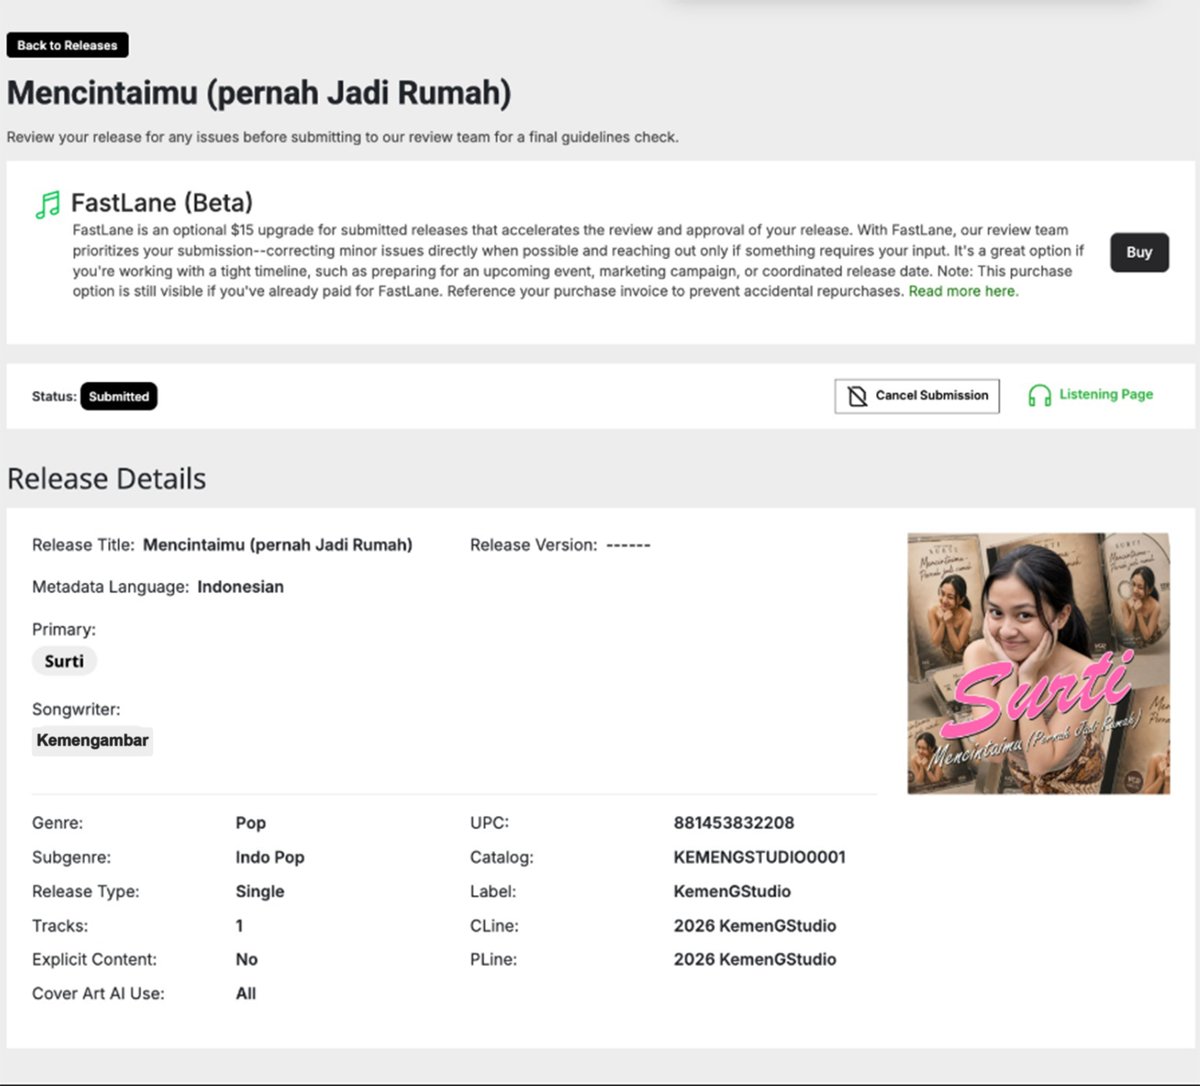The height and width of the screenshot is (1086, 1200).
Task: Click the page title Mencintaimu (pernah Jadi Rumah)
Action: (259, 93)
